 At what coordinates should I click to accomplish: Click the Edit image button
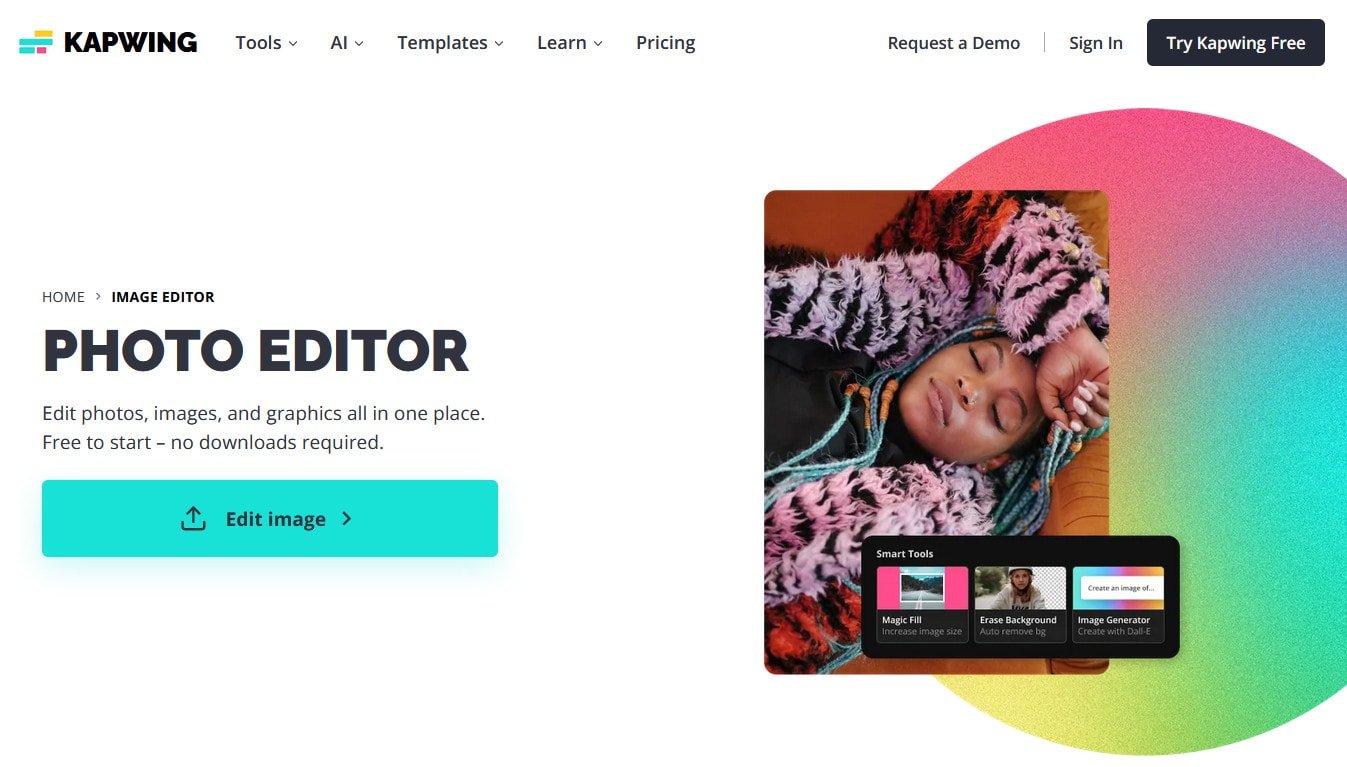[270, 518]
